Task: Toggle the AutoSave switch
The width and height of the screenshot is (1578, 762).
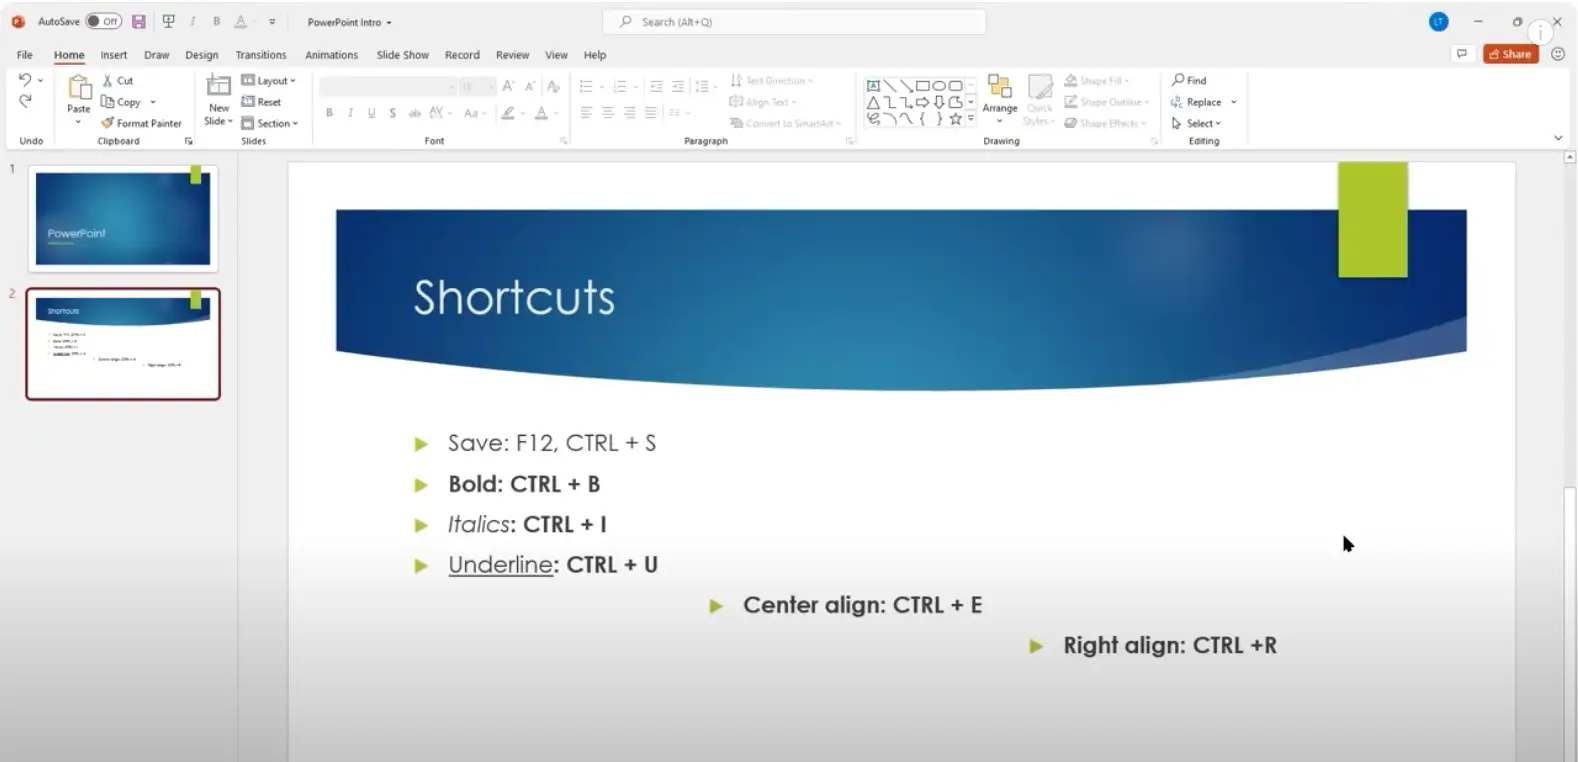Action: (103, 21)
